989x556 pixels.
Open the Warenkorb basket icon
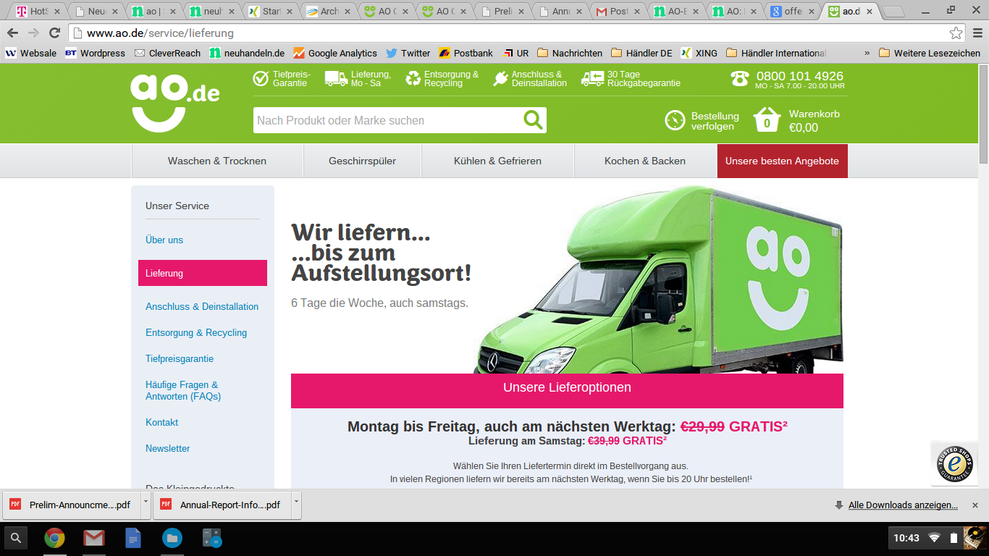tap(767, 119)
